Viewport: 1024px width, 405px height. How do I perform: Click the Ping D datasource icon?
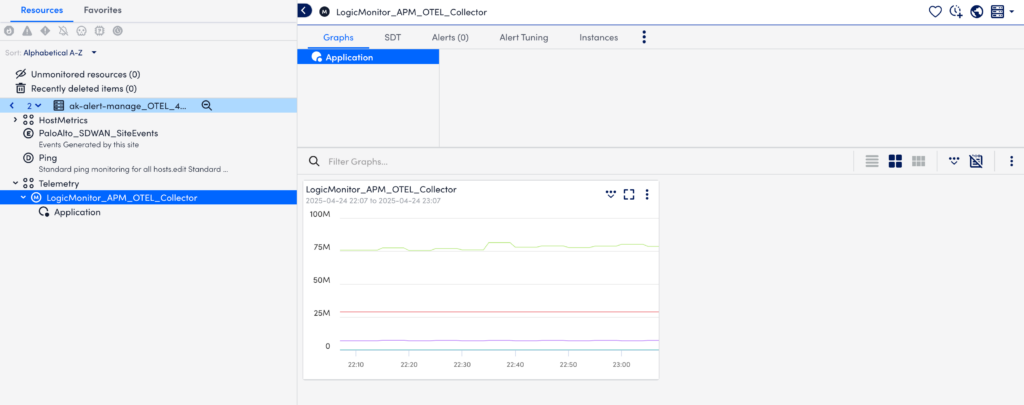pos(28,158)
